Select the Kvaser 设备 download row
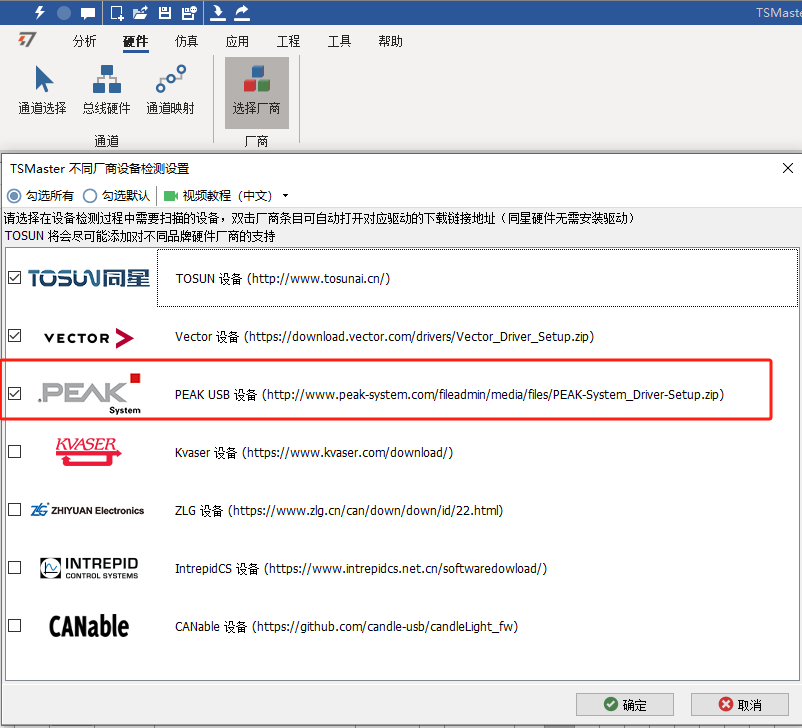 [x=314, y=453]
